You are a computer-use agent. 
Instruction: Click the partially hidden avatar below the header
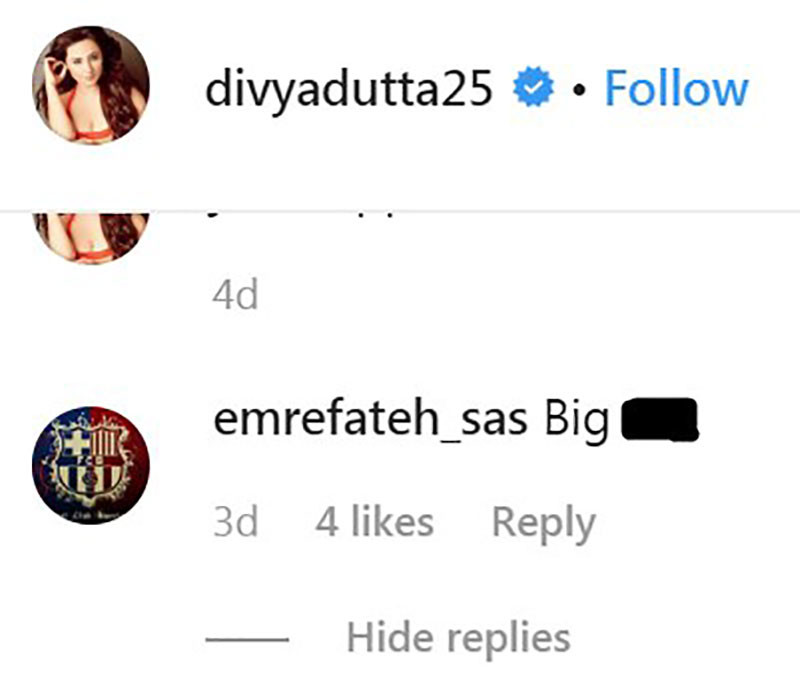coord(91,238)
